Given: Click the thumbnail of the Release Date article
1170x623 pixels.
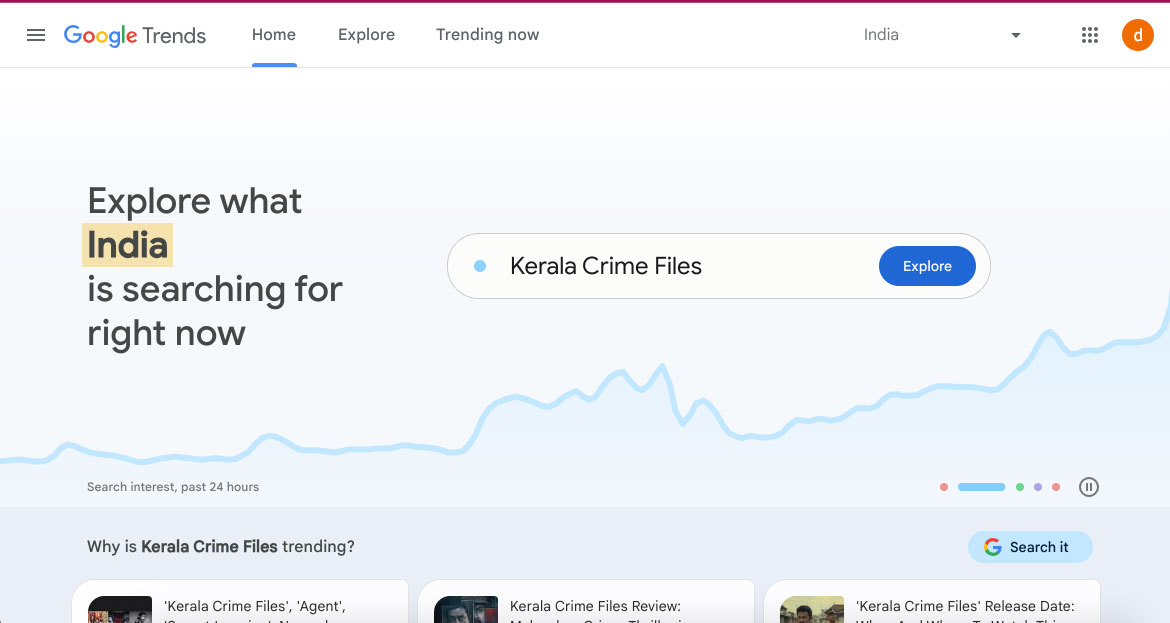Looking at the screenshot, I should coord(812,610).
